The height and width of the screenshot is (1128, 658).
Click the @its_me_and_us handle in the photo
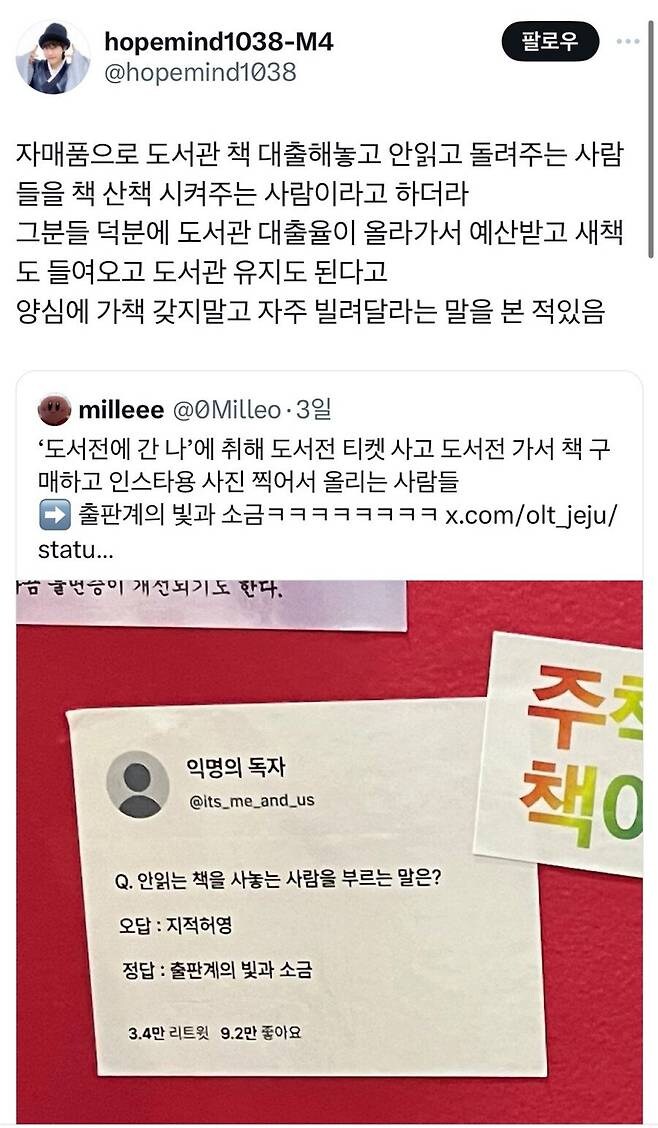click(252, 800)
